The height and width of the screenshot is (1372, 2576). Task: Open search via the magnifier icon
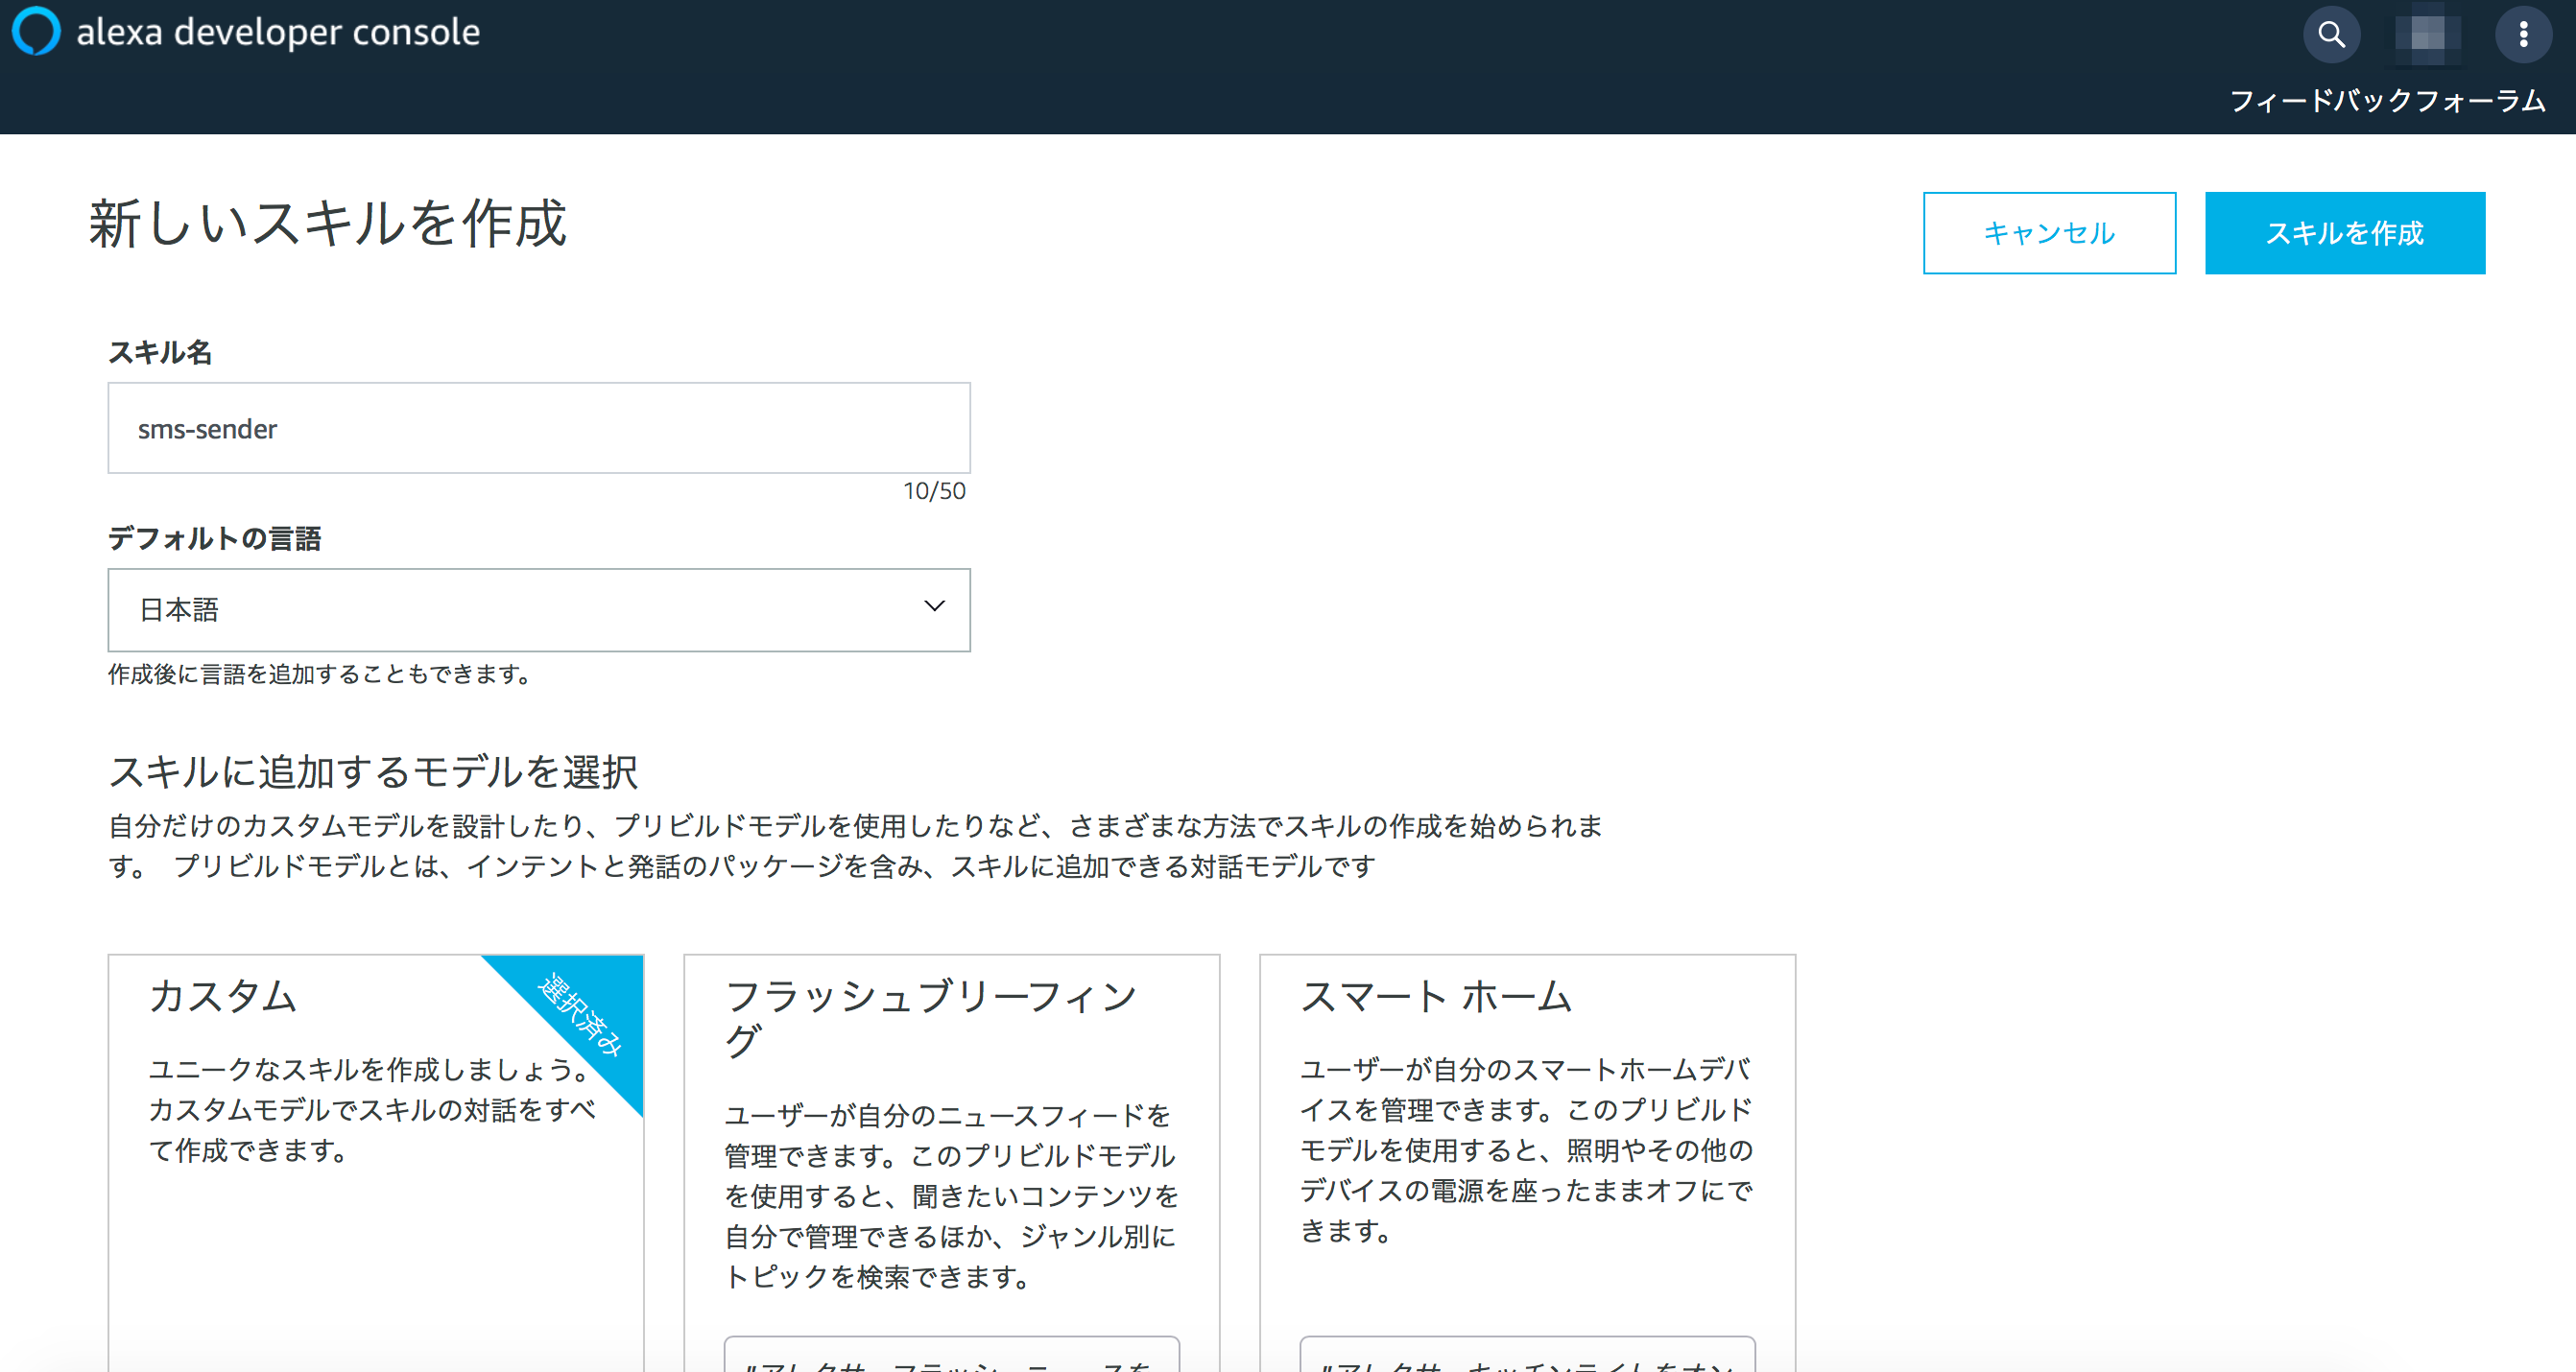2331,35
